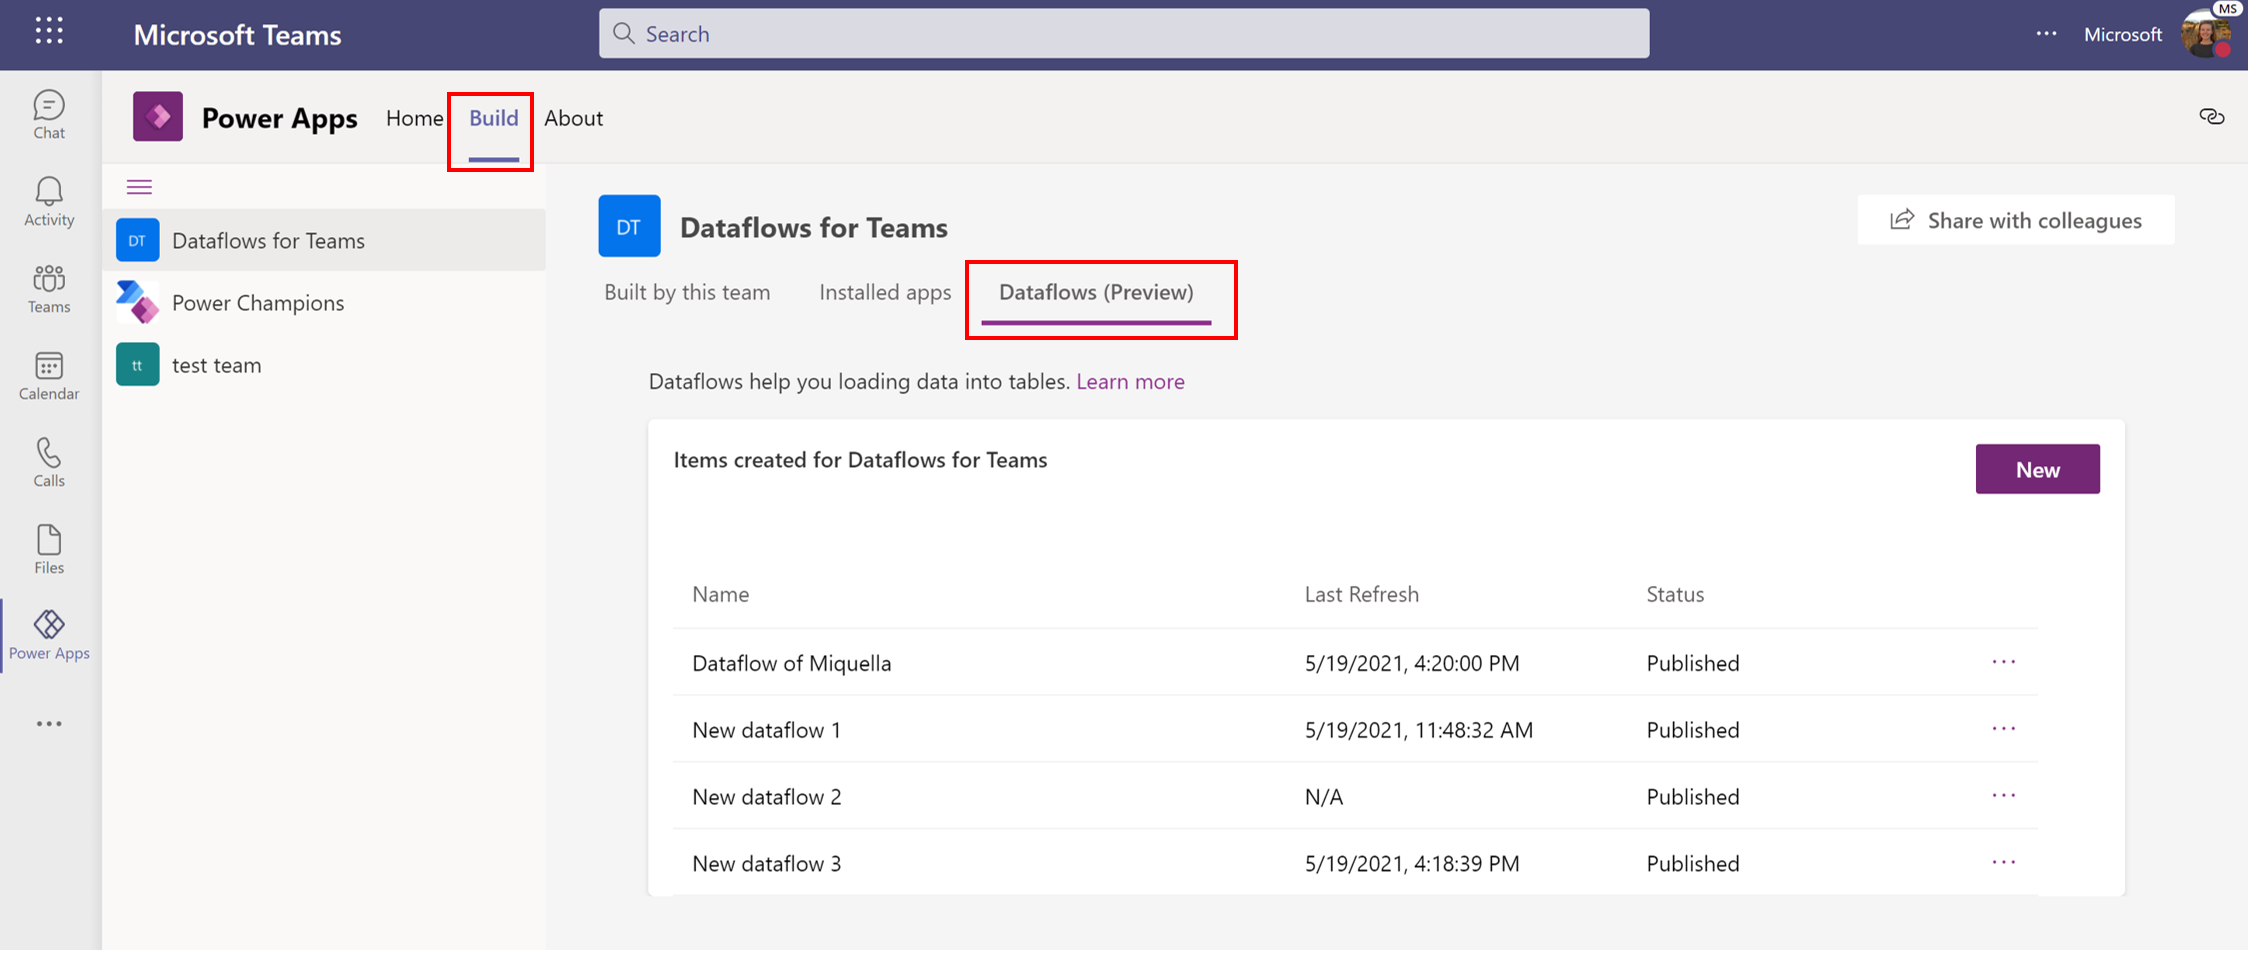The image size is (2253, 954).
Task: Click the copy link icon near top right
Action: pos(2212,116)
